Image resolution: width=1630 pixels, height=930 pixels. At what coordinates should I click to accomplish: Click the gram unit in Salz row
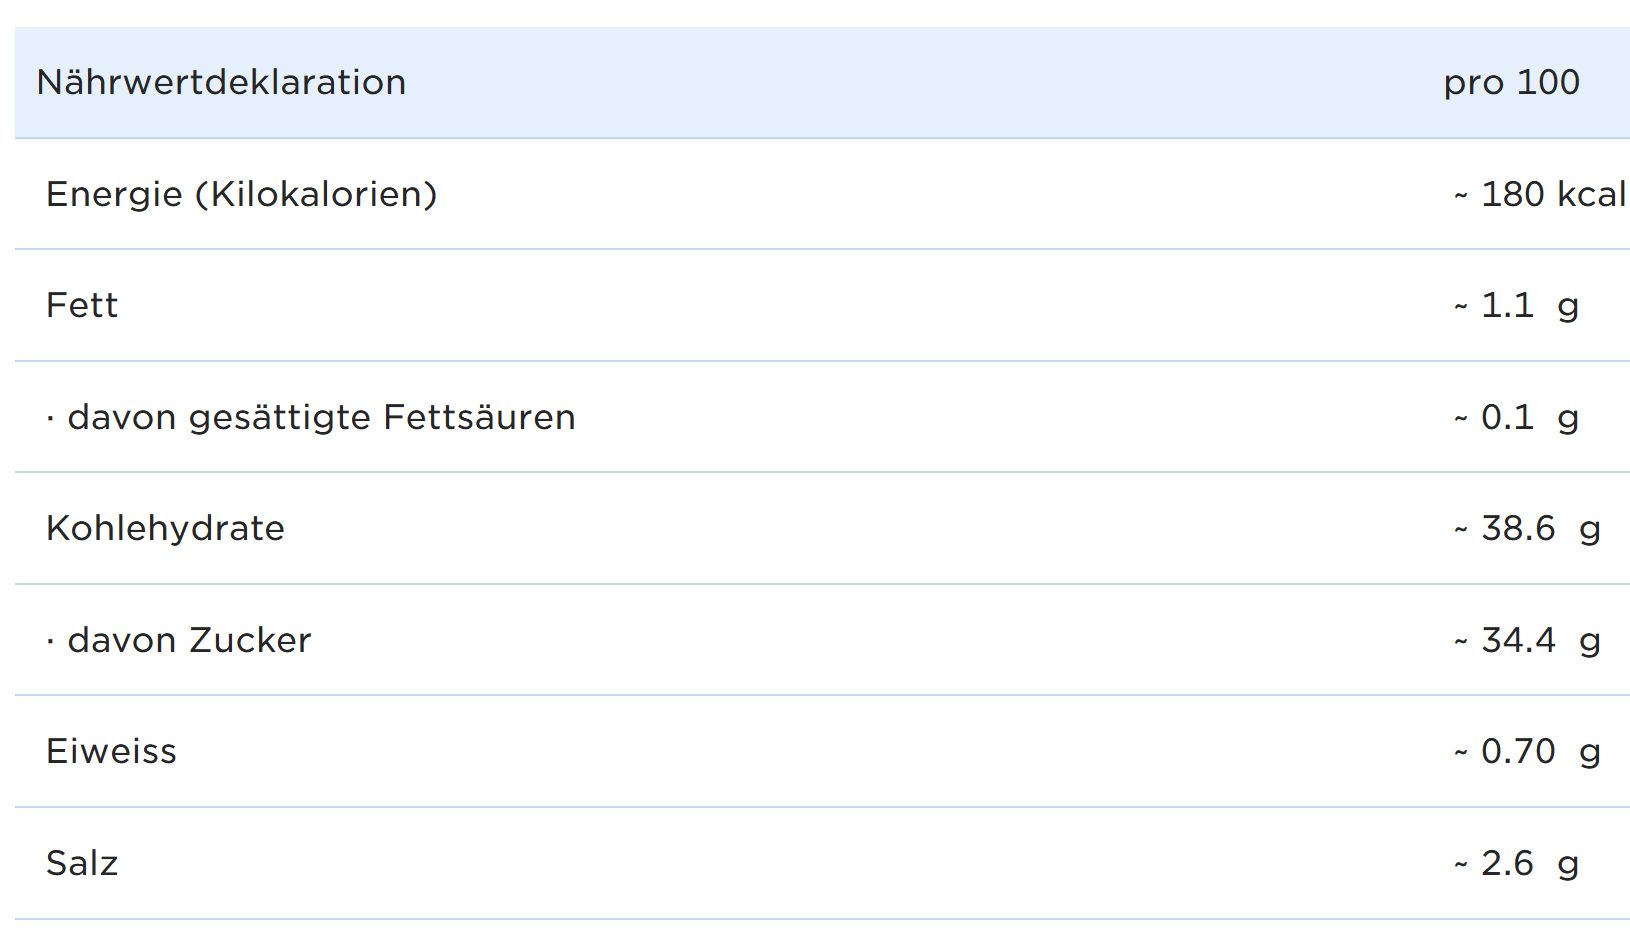[1568, 865]
